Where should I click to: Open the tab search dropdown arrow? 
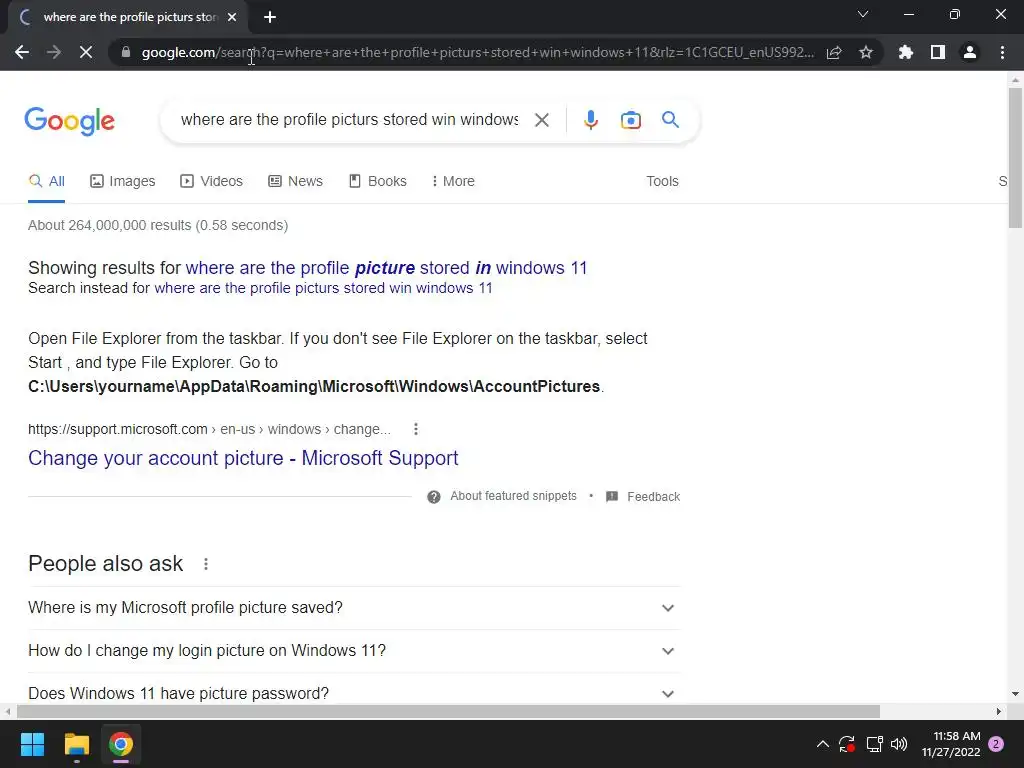(863, 14)
